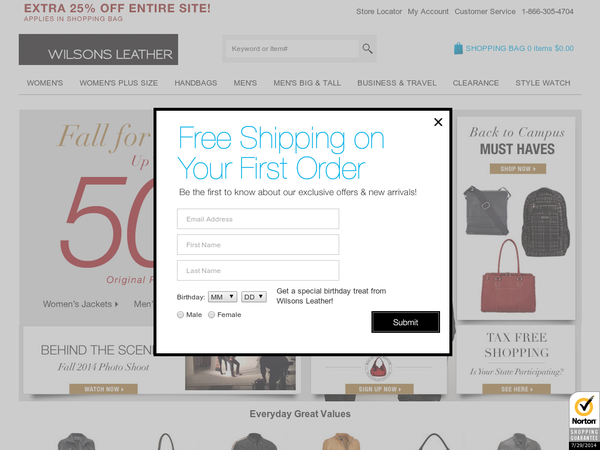Click the Submit button

(x=405, y=322)
